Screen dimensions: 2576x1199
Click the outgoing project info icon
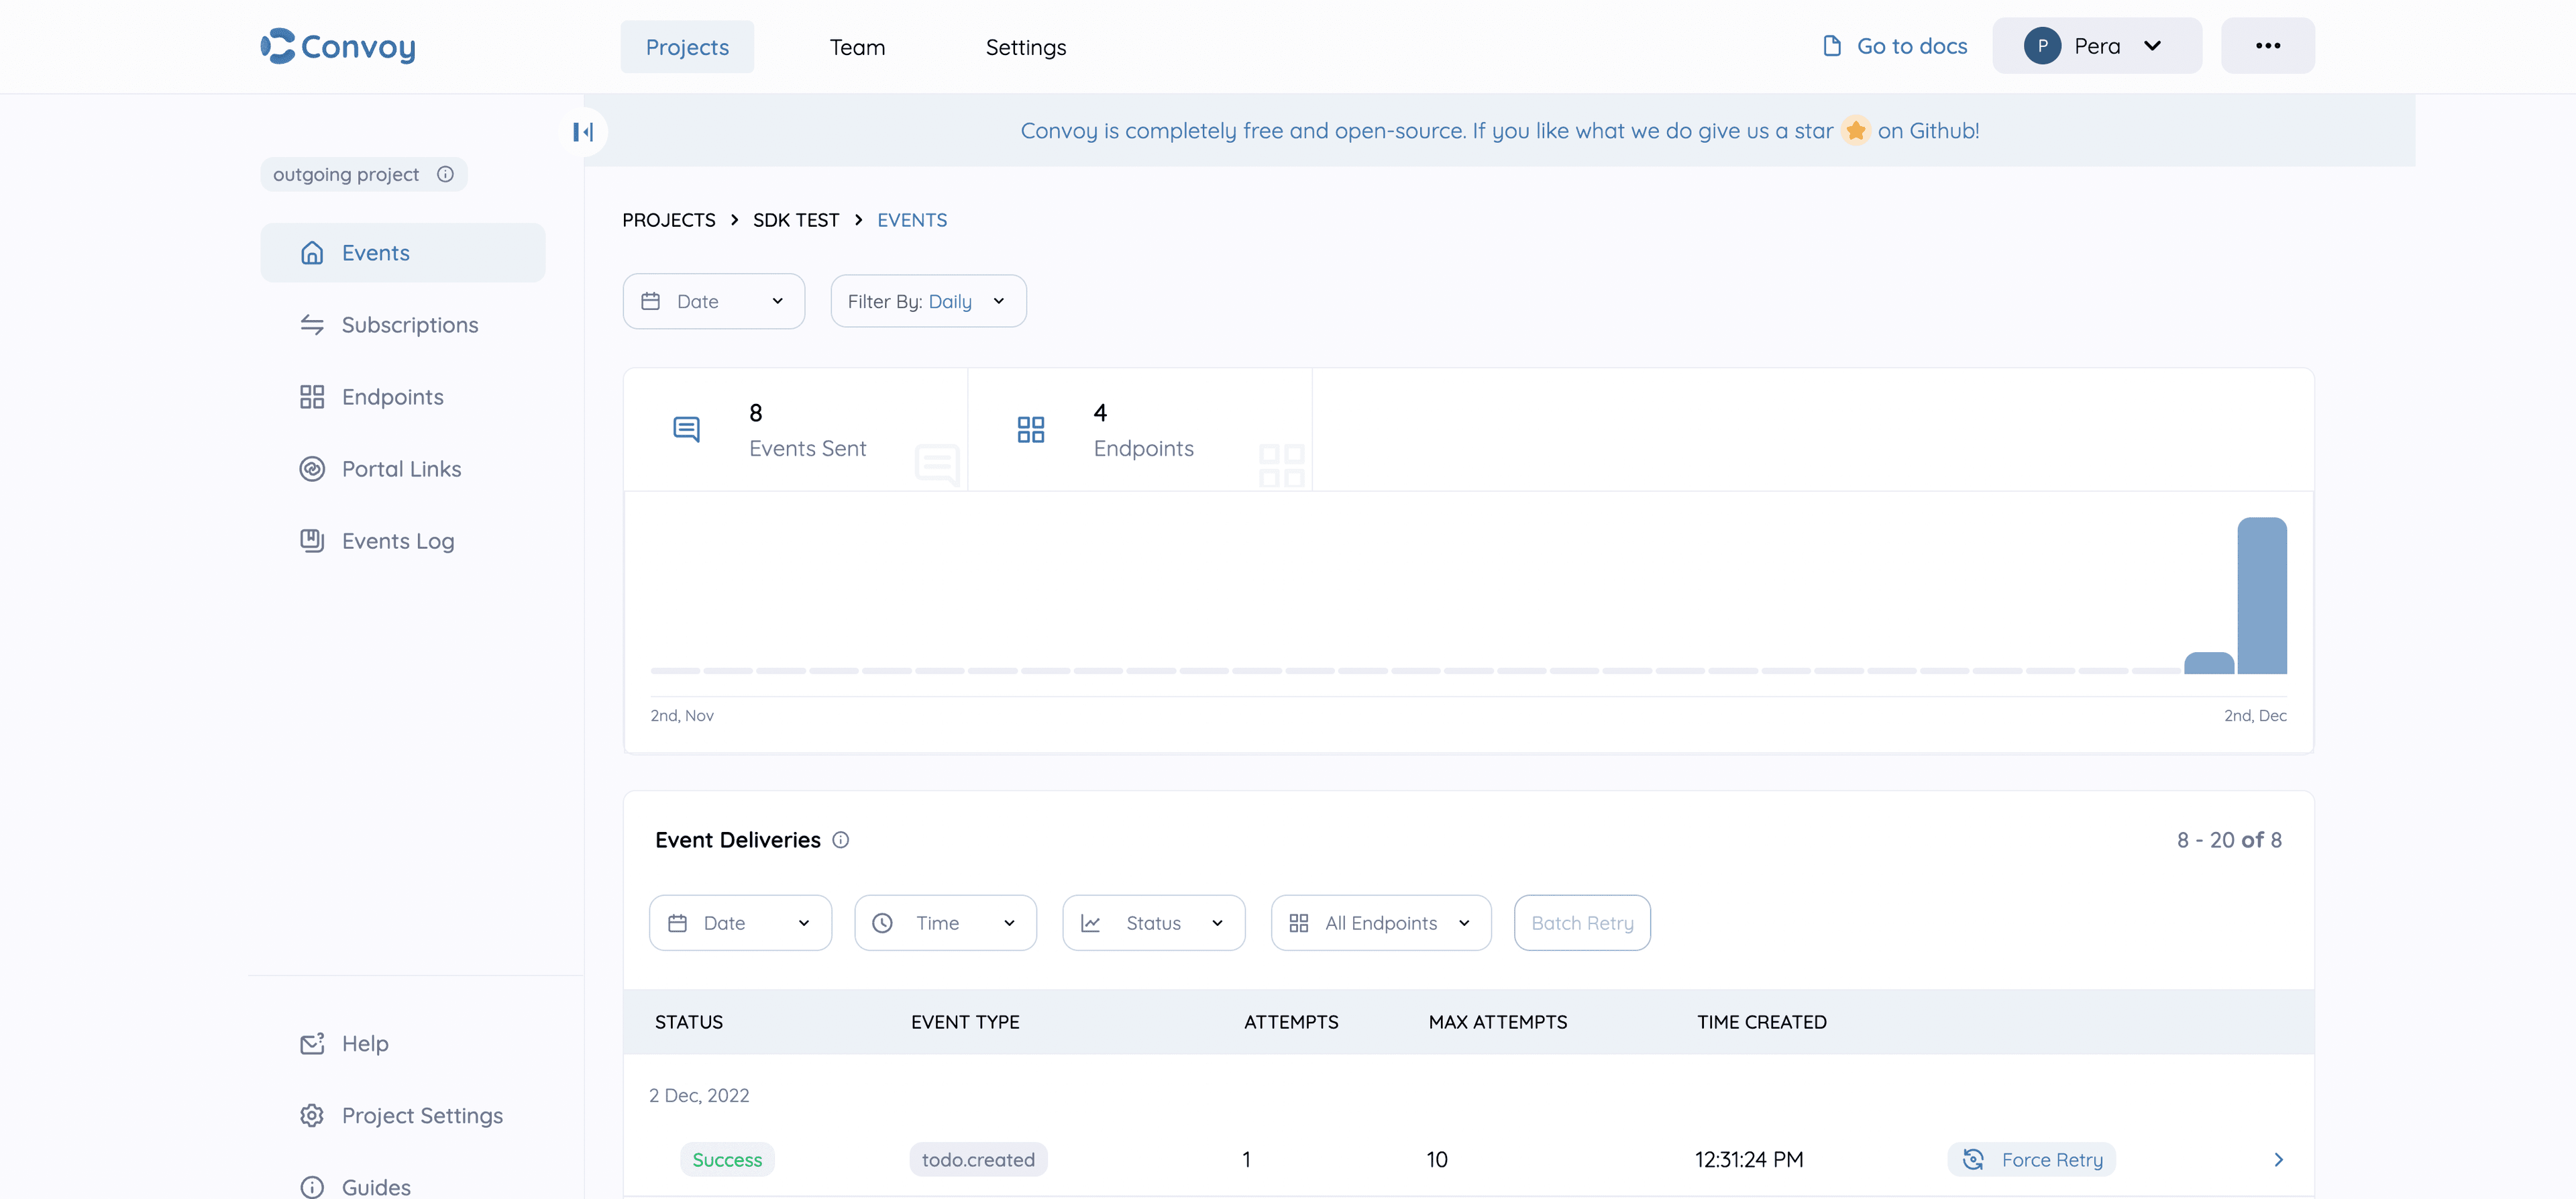click(x=445, y=174)
